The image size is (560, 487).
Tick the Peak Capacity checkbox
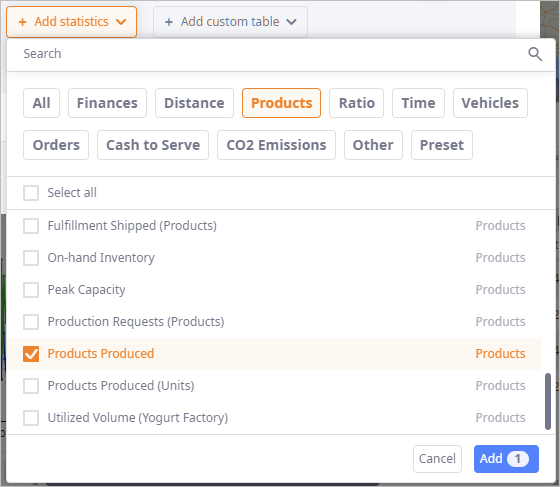point(31,290)
